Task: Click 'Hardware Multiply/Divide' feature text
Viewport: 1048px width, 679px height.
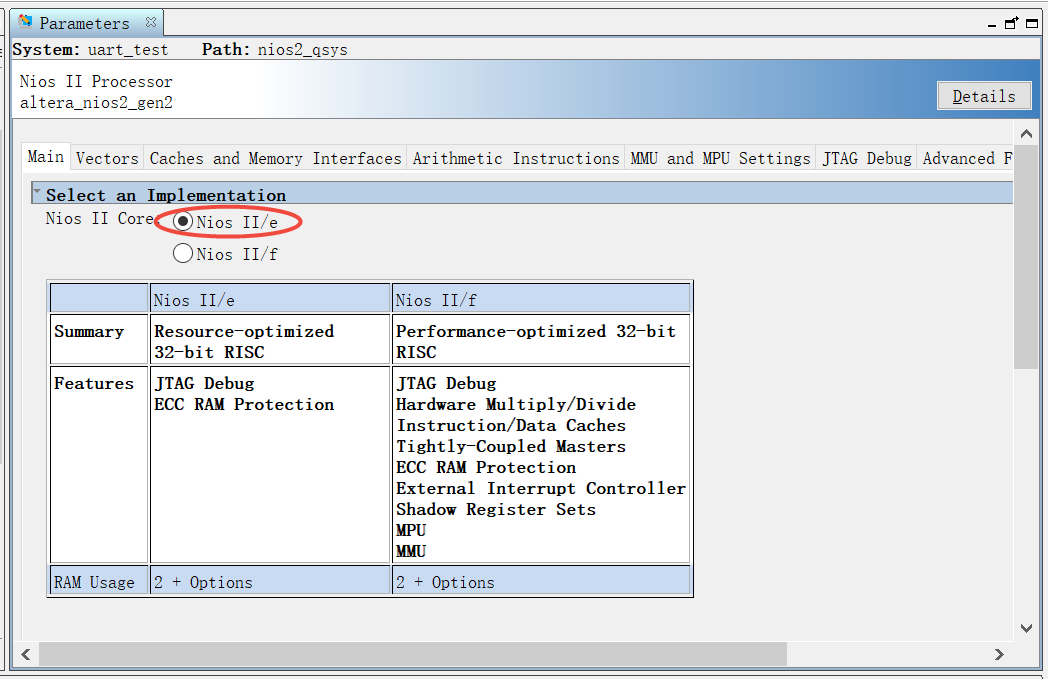Action: tap(516, 404)
